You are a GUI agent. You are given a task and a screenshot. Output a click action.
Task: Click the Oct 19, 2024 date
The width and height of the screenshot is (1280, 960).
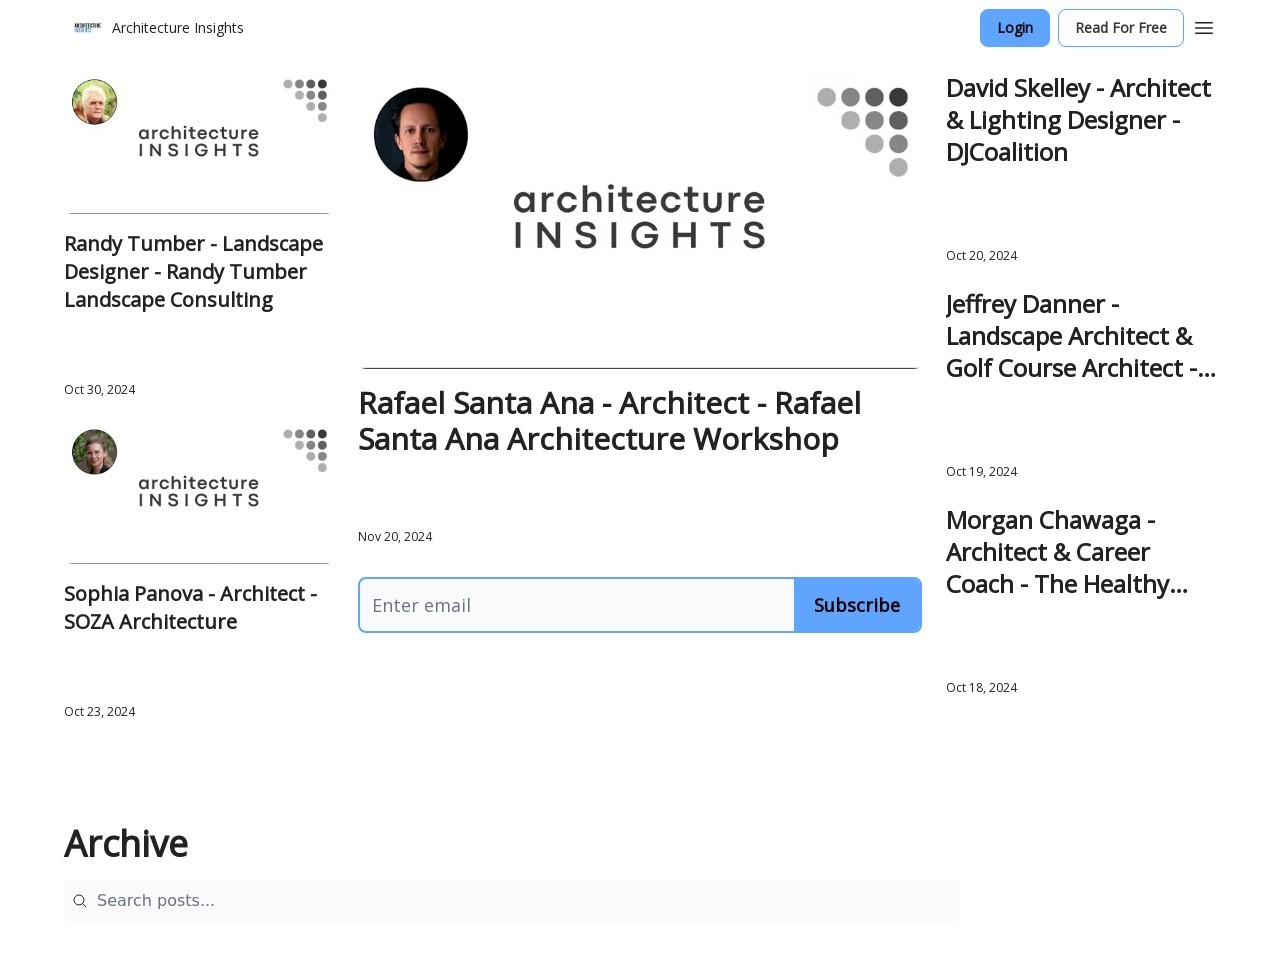[981, 472]
